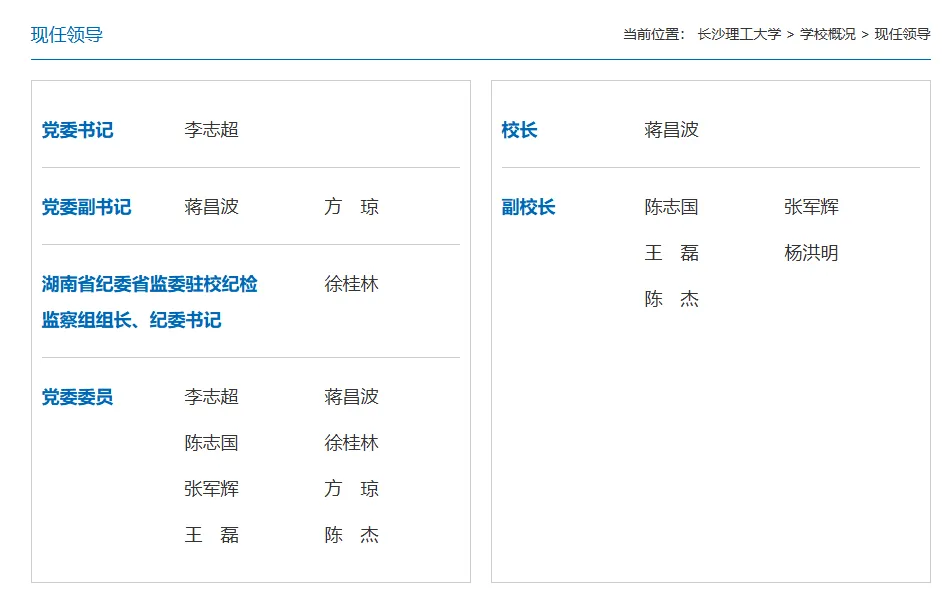The height and width of the screenshot is (600, 942).
Task: Open 蒋昌波 under 校长
Action: 672,130
